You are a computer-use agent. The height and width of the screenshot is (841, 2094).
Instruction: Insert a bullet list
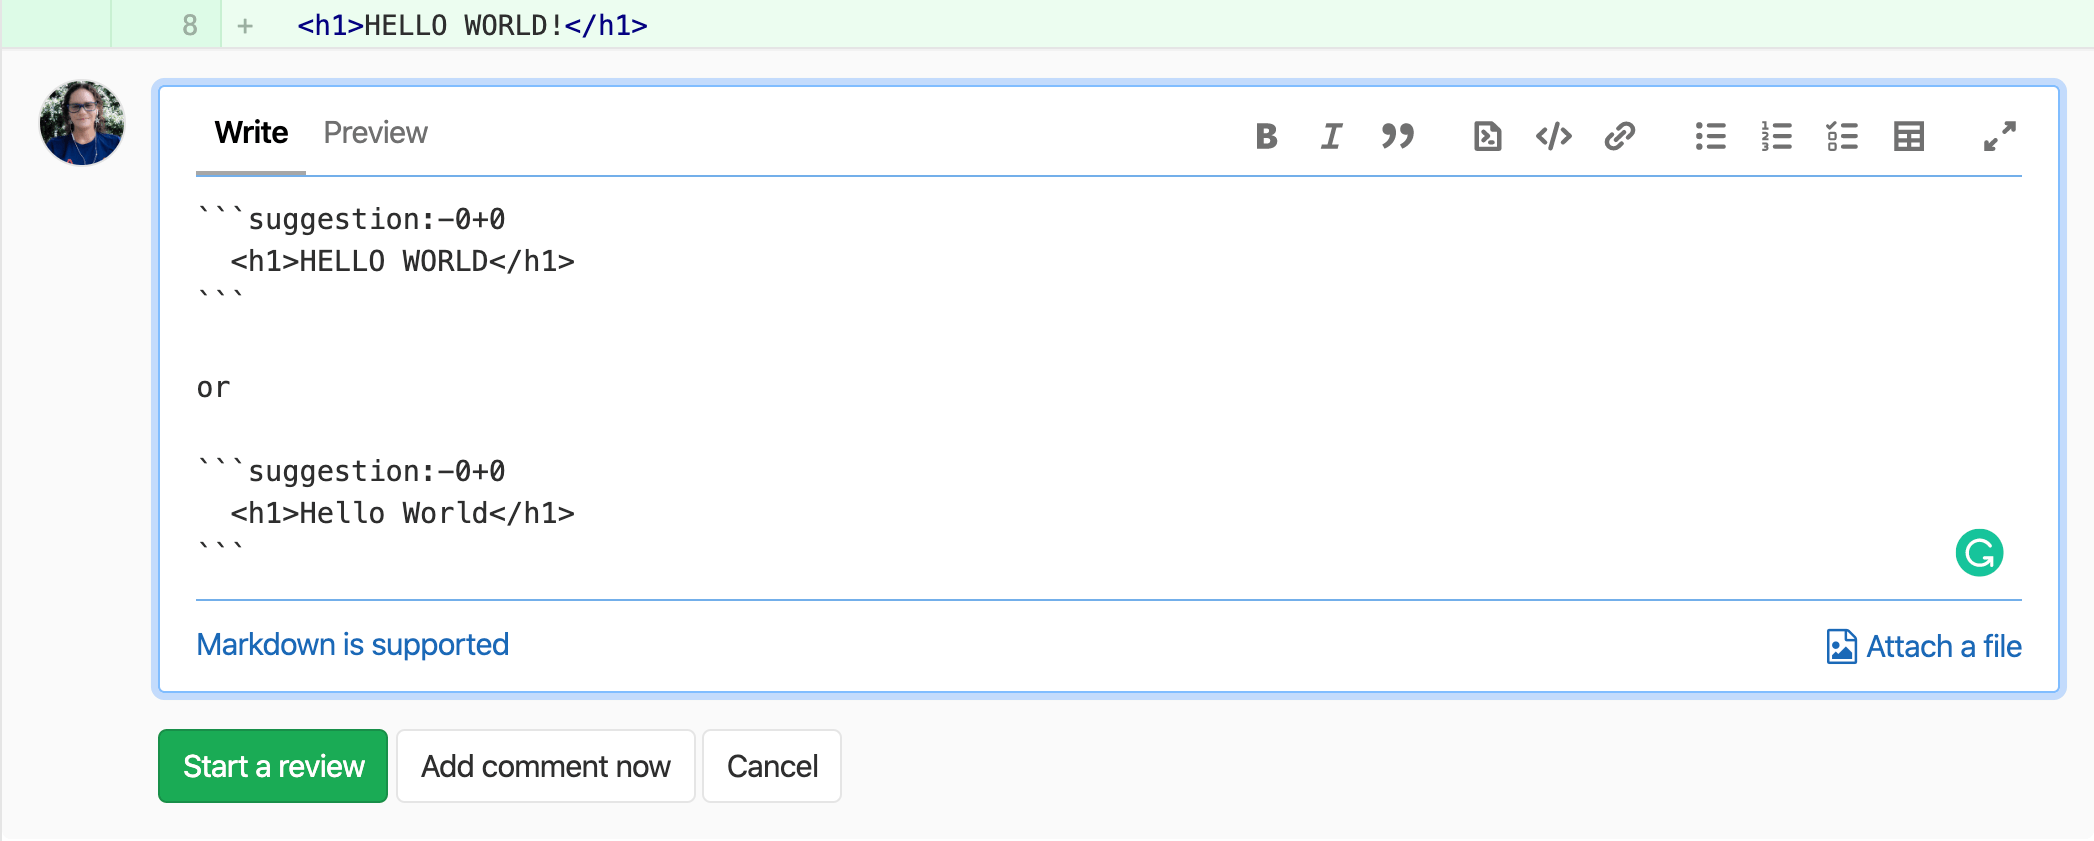click(x=1710, y=137)
